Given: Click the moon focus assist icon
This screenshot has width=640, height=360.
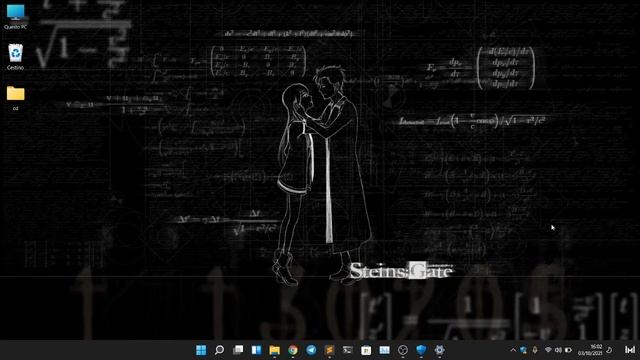Looking at the screenshot, I should 609,350.
